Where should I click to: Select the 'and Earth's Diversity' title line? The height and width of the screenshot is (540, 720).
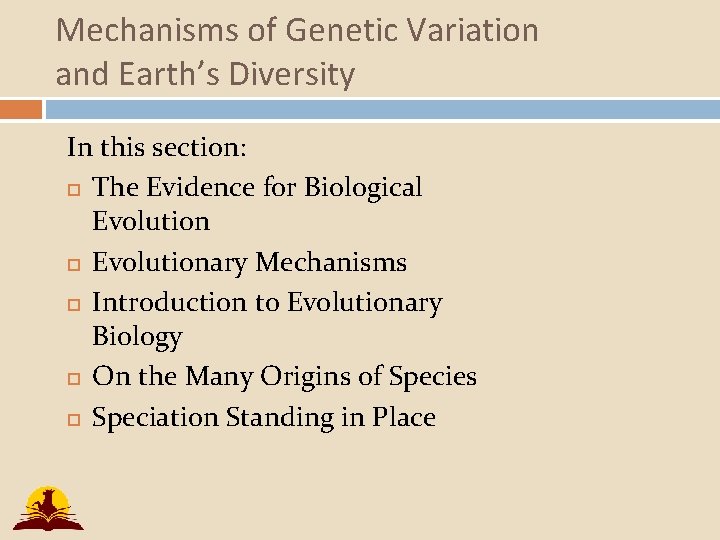tap(205, 74)
